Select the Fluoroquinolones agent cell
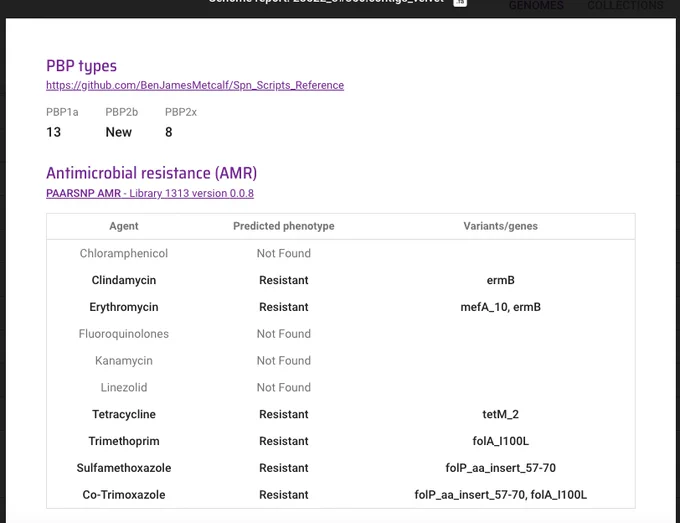This screenshot has height=523, width=680. coord(124,334)
